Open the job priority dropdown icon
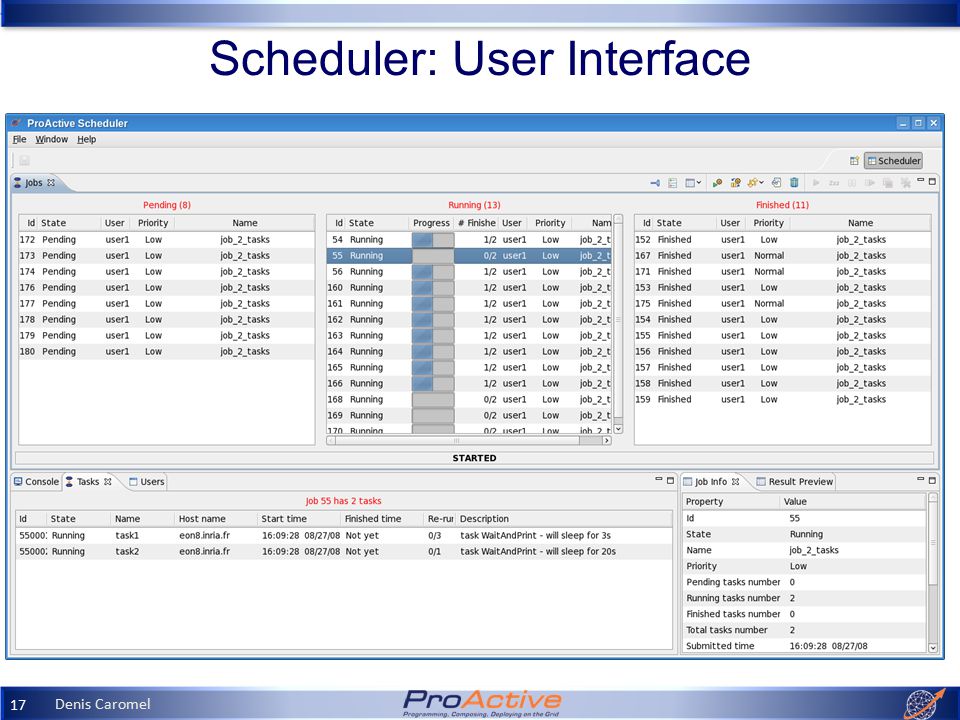This screenshot has height=720, width=960. pyautogui.click(x=756, y=182)
